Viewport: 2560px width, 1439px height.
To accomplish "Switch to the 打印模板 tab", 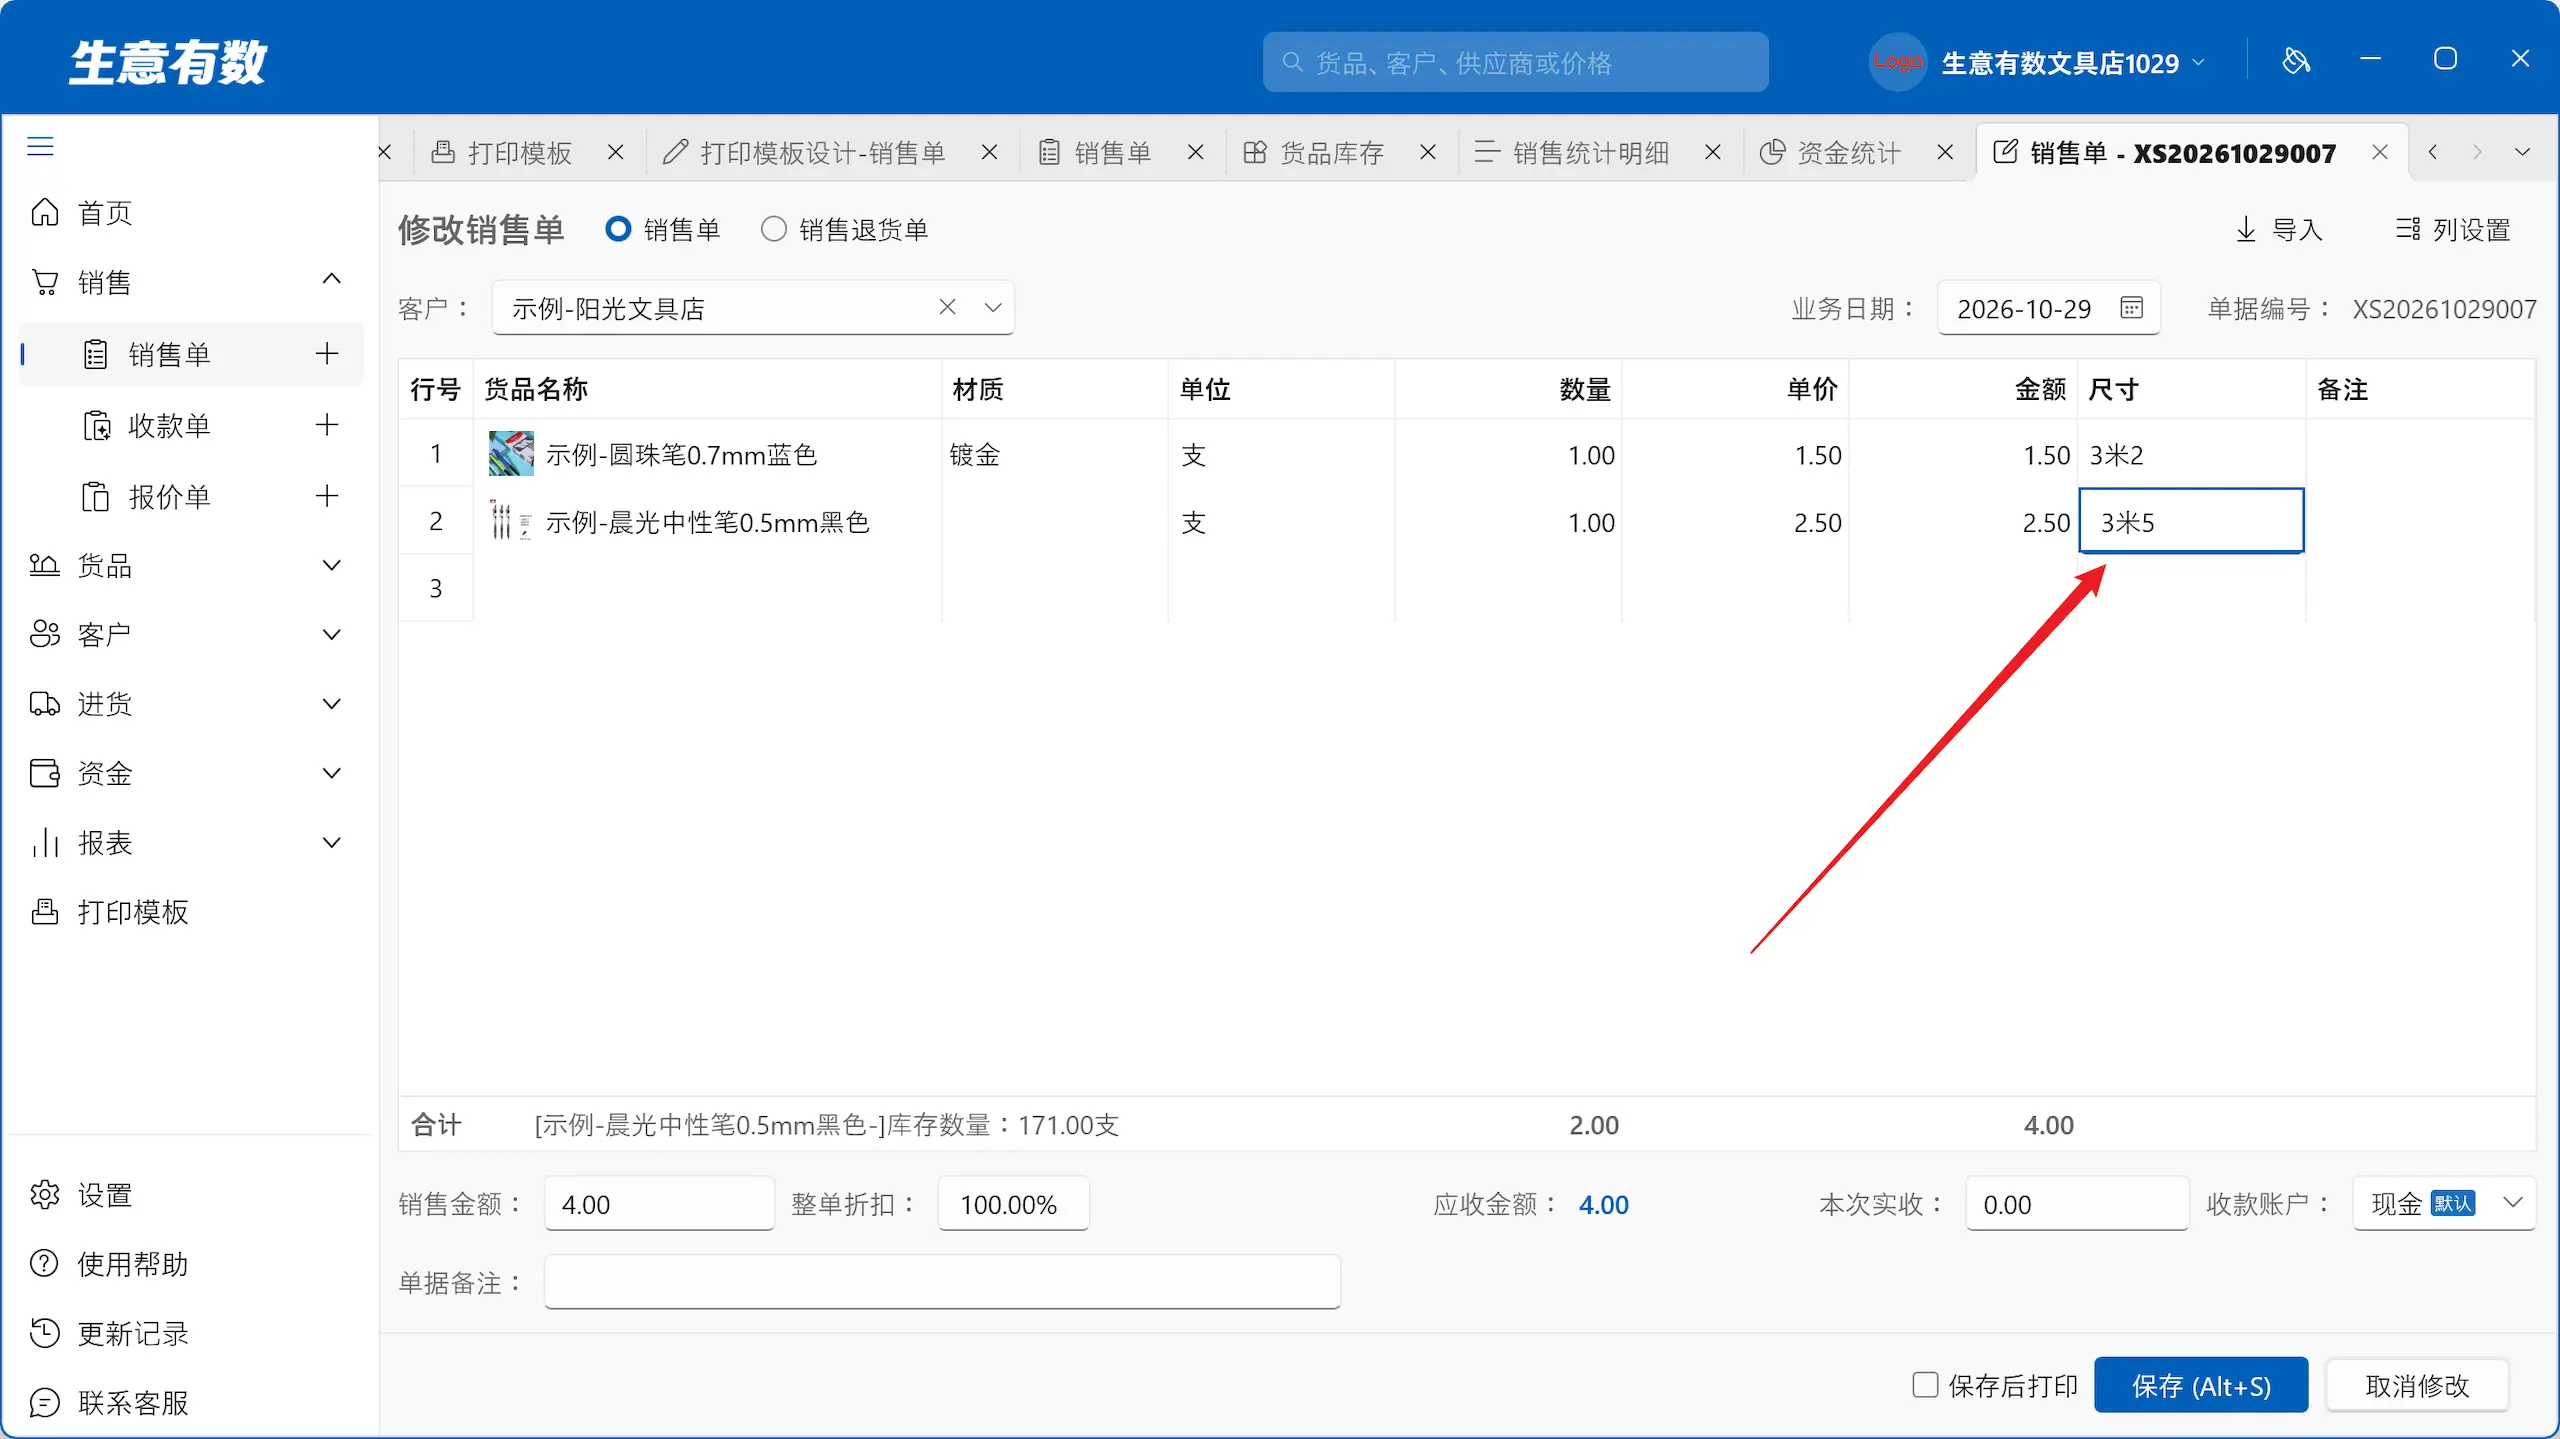I will (502, 153).
